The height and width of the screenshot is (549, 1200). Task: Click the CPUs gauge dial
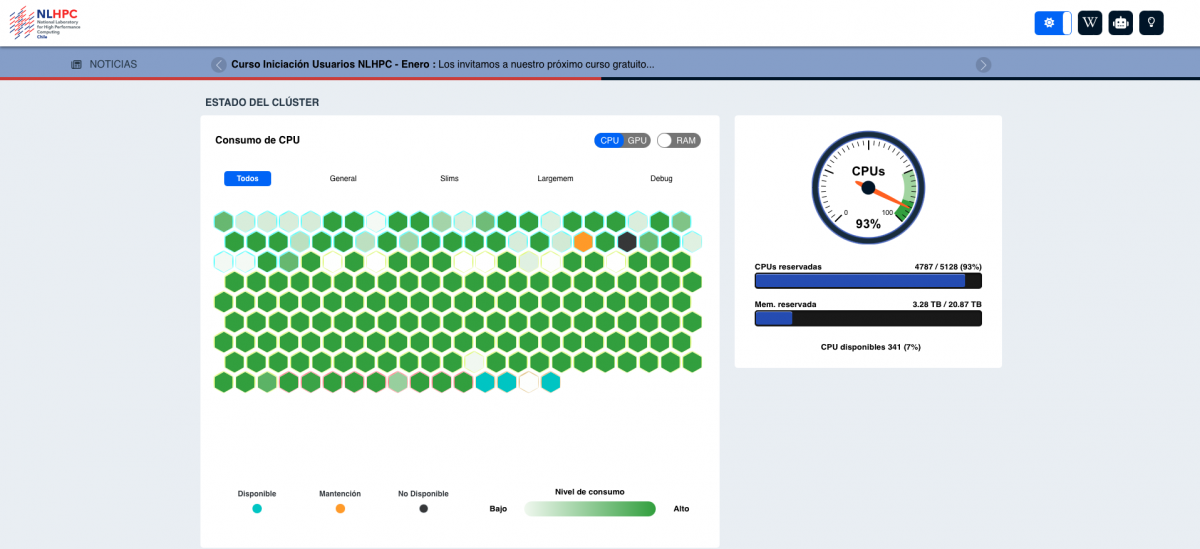pos(867,187)
